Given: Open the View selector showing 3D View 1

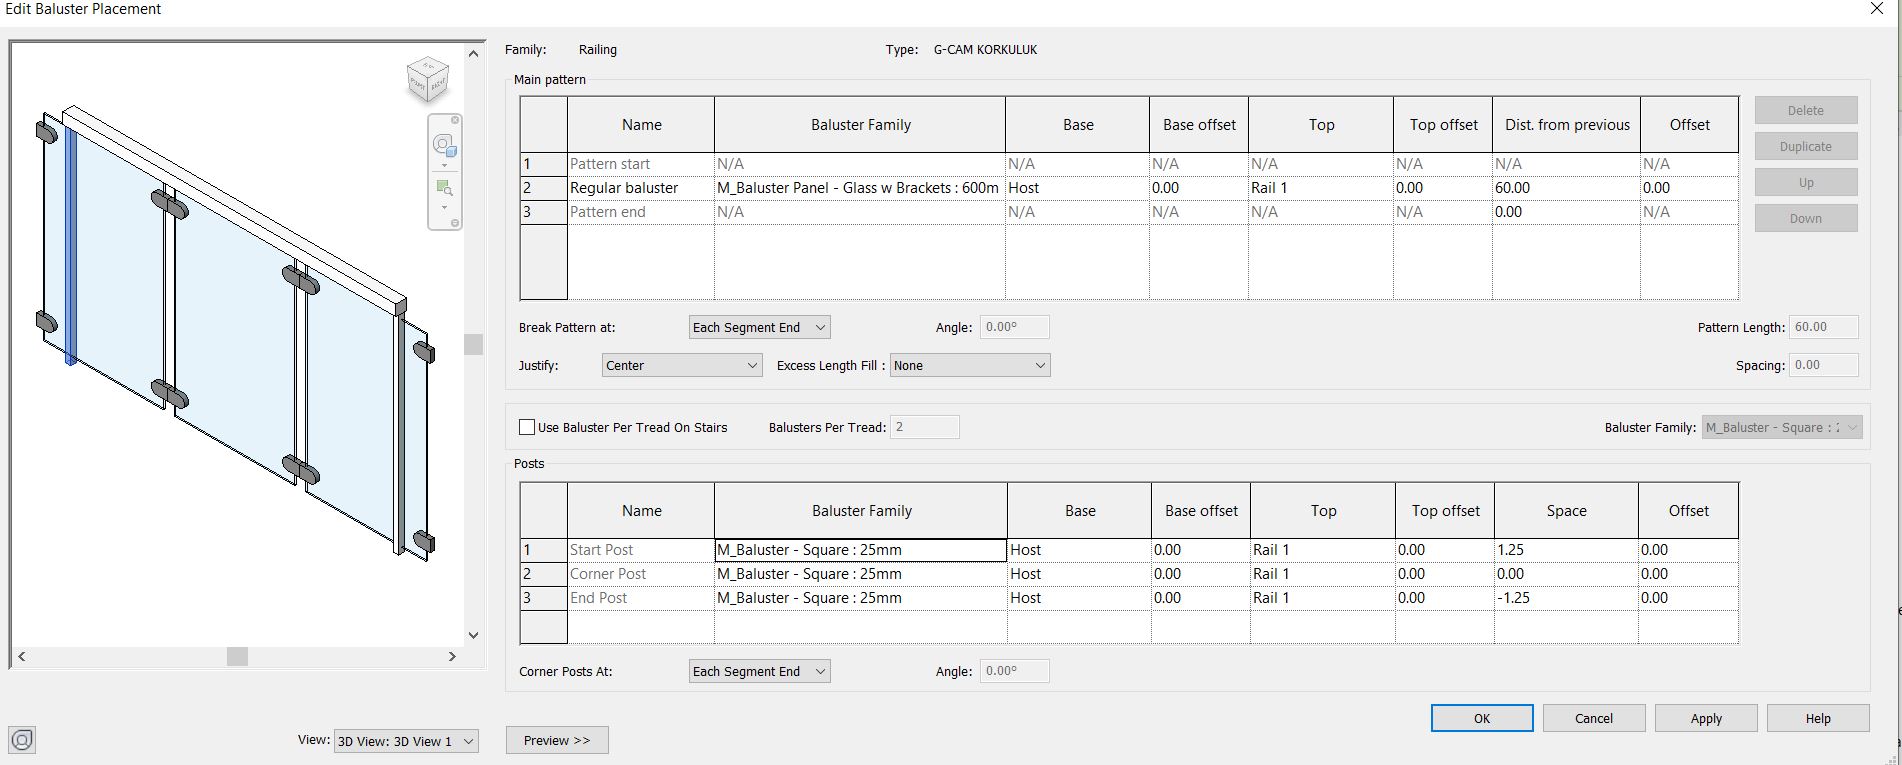Looking at the screenshot, I should [x=406, y=741].
